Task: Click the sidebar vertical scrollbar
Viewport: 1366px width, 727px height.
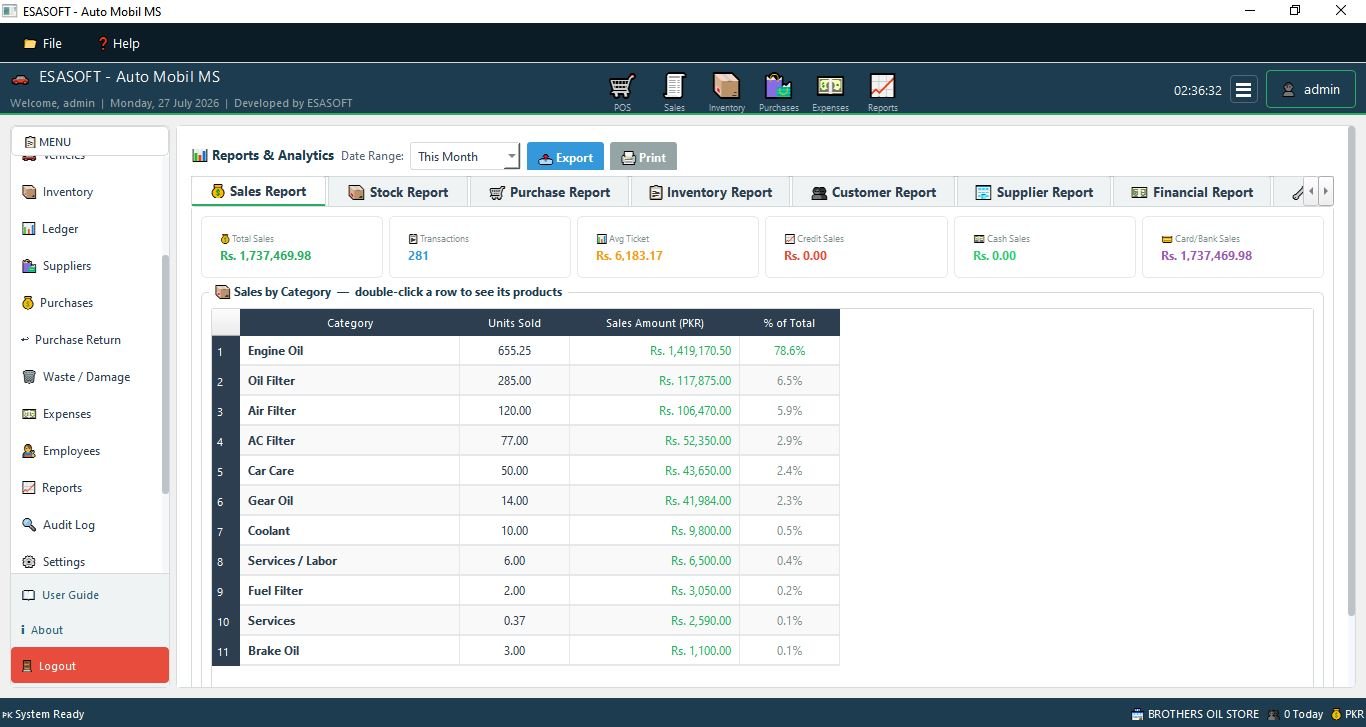Action: point(165,374)
